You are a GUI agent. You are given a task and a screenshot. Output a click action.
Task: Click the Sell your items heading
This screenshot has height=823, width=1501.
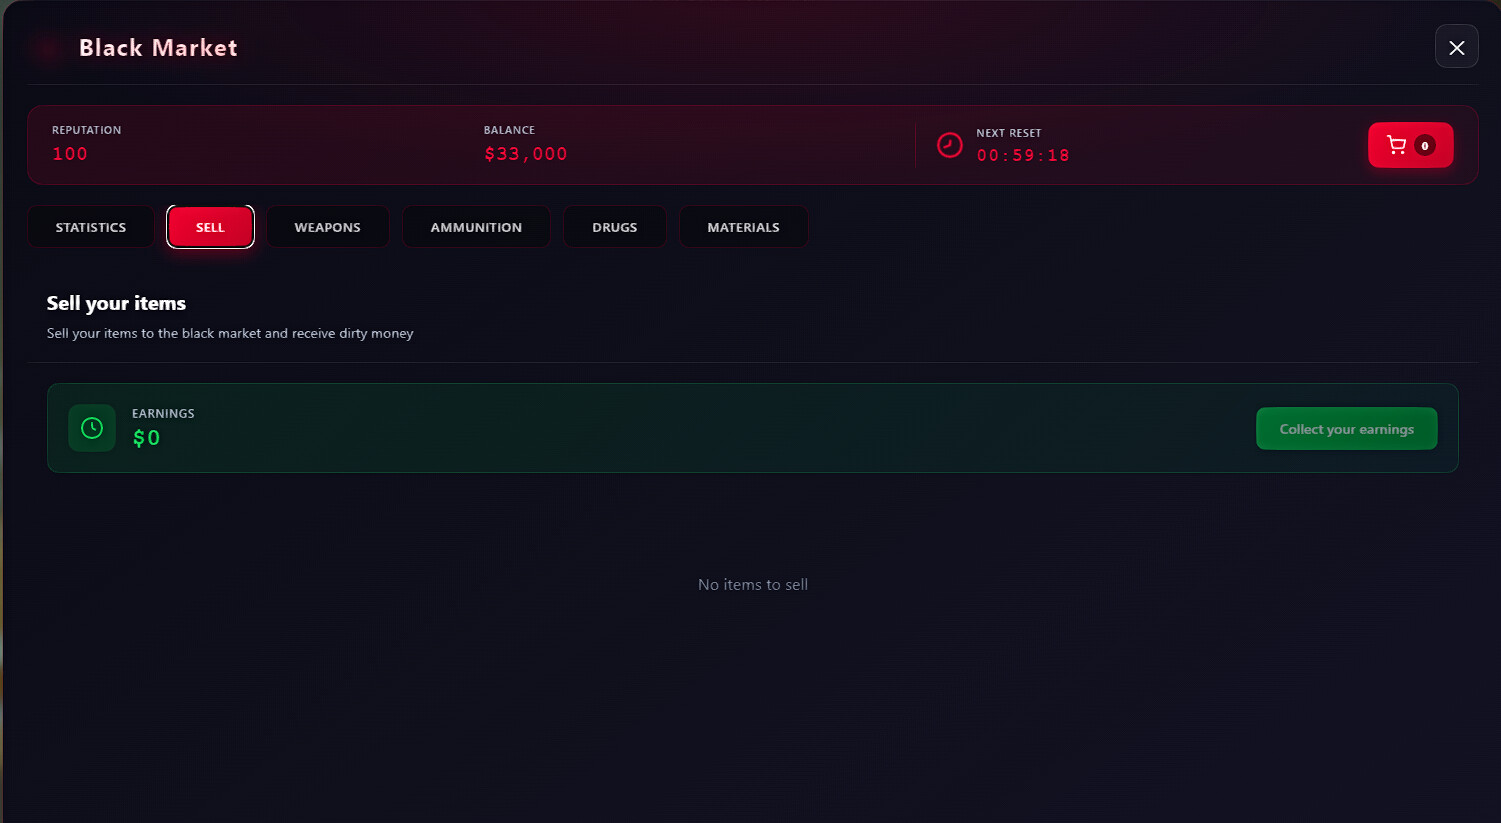[116, 303]
